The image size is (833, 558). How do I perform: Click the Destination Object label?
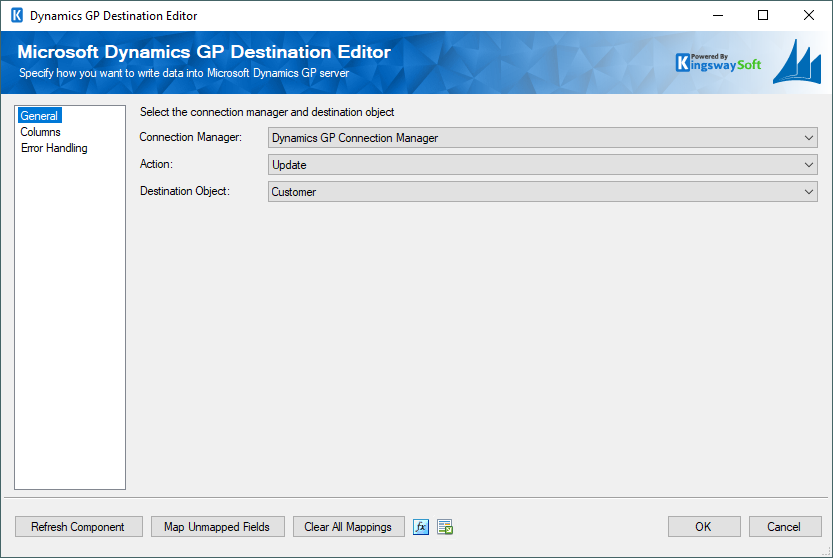tap(185, 191)
